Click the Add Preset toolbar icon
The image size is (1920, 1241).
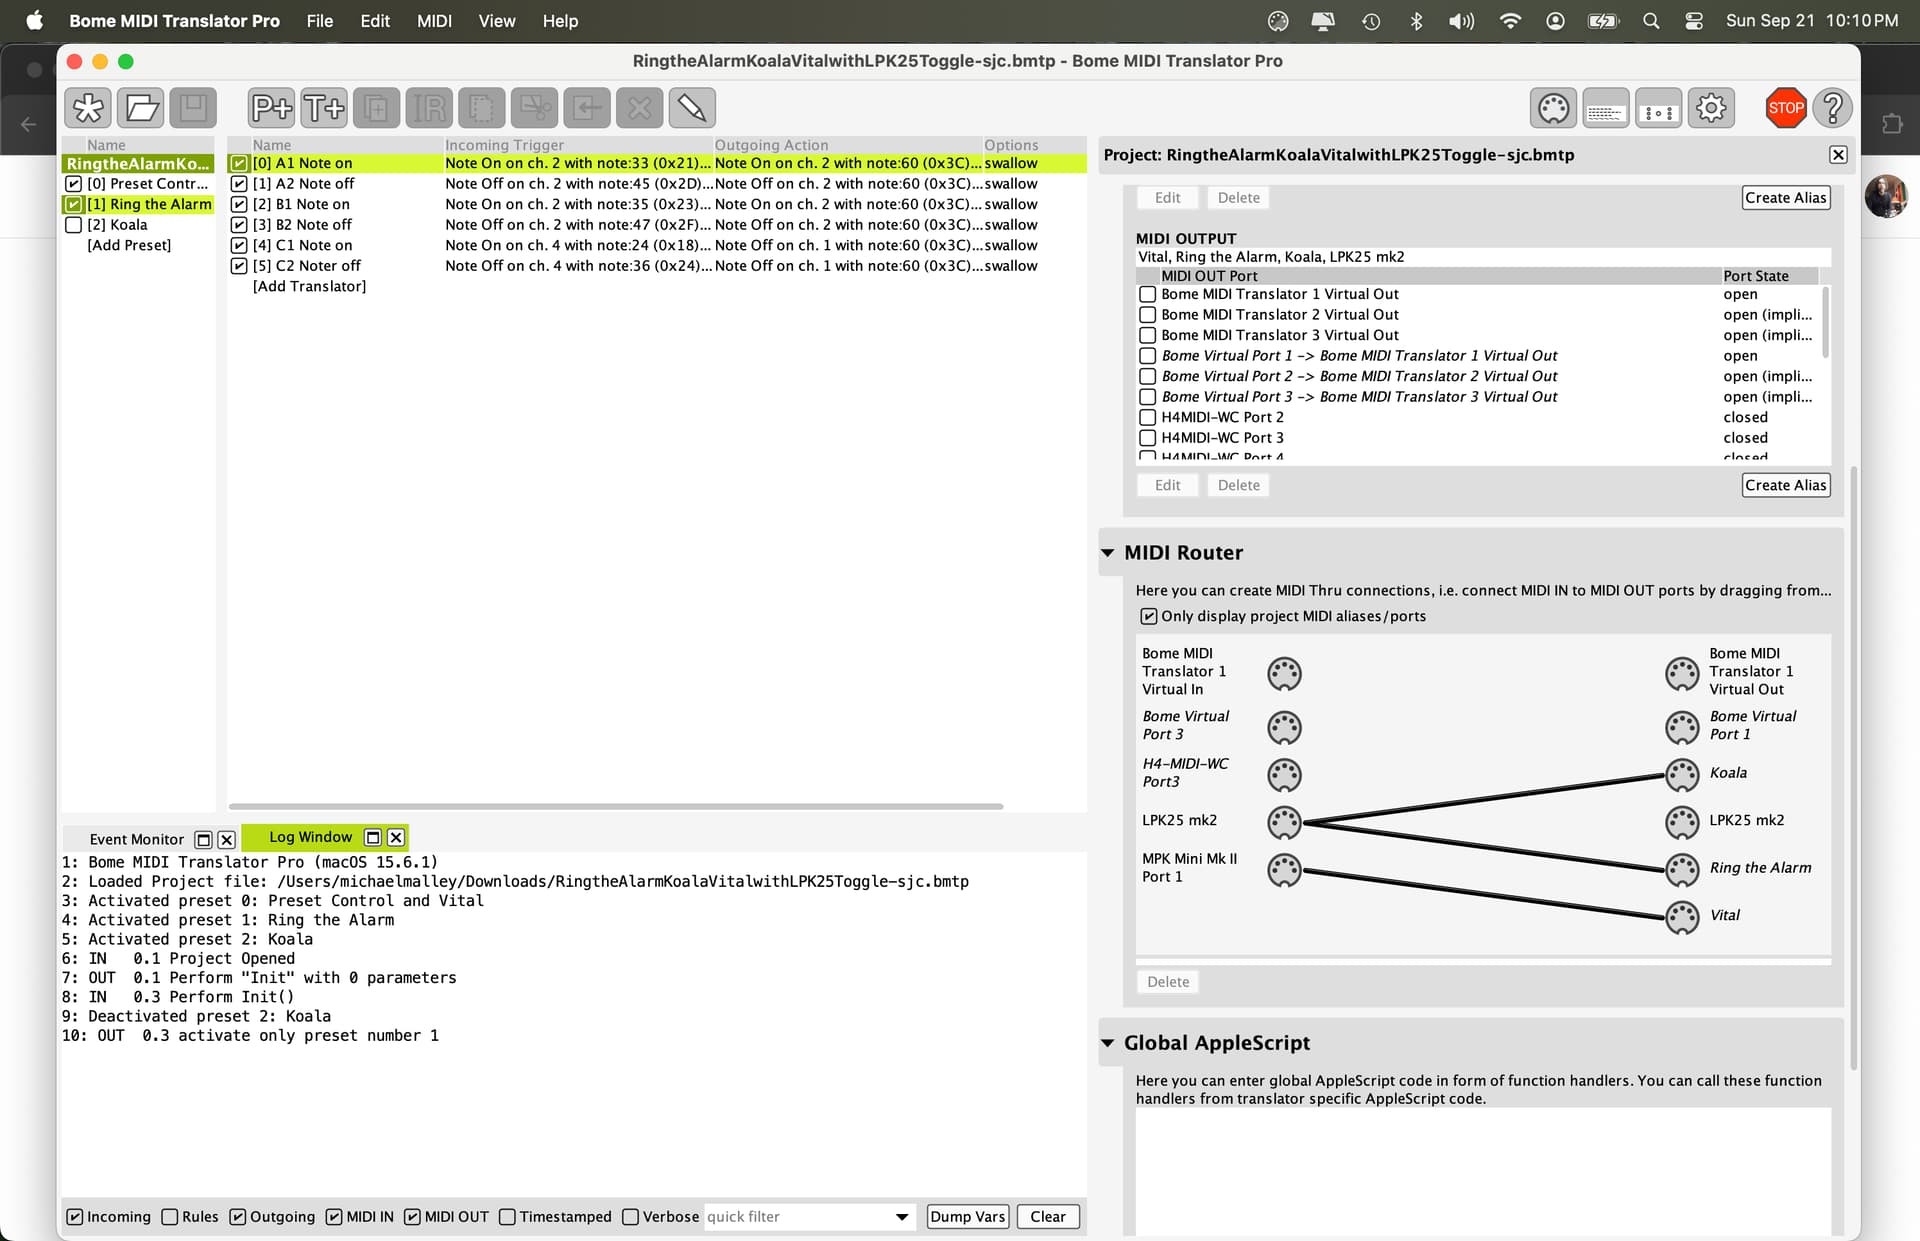(x=272, y=108)
